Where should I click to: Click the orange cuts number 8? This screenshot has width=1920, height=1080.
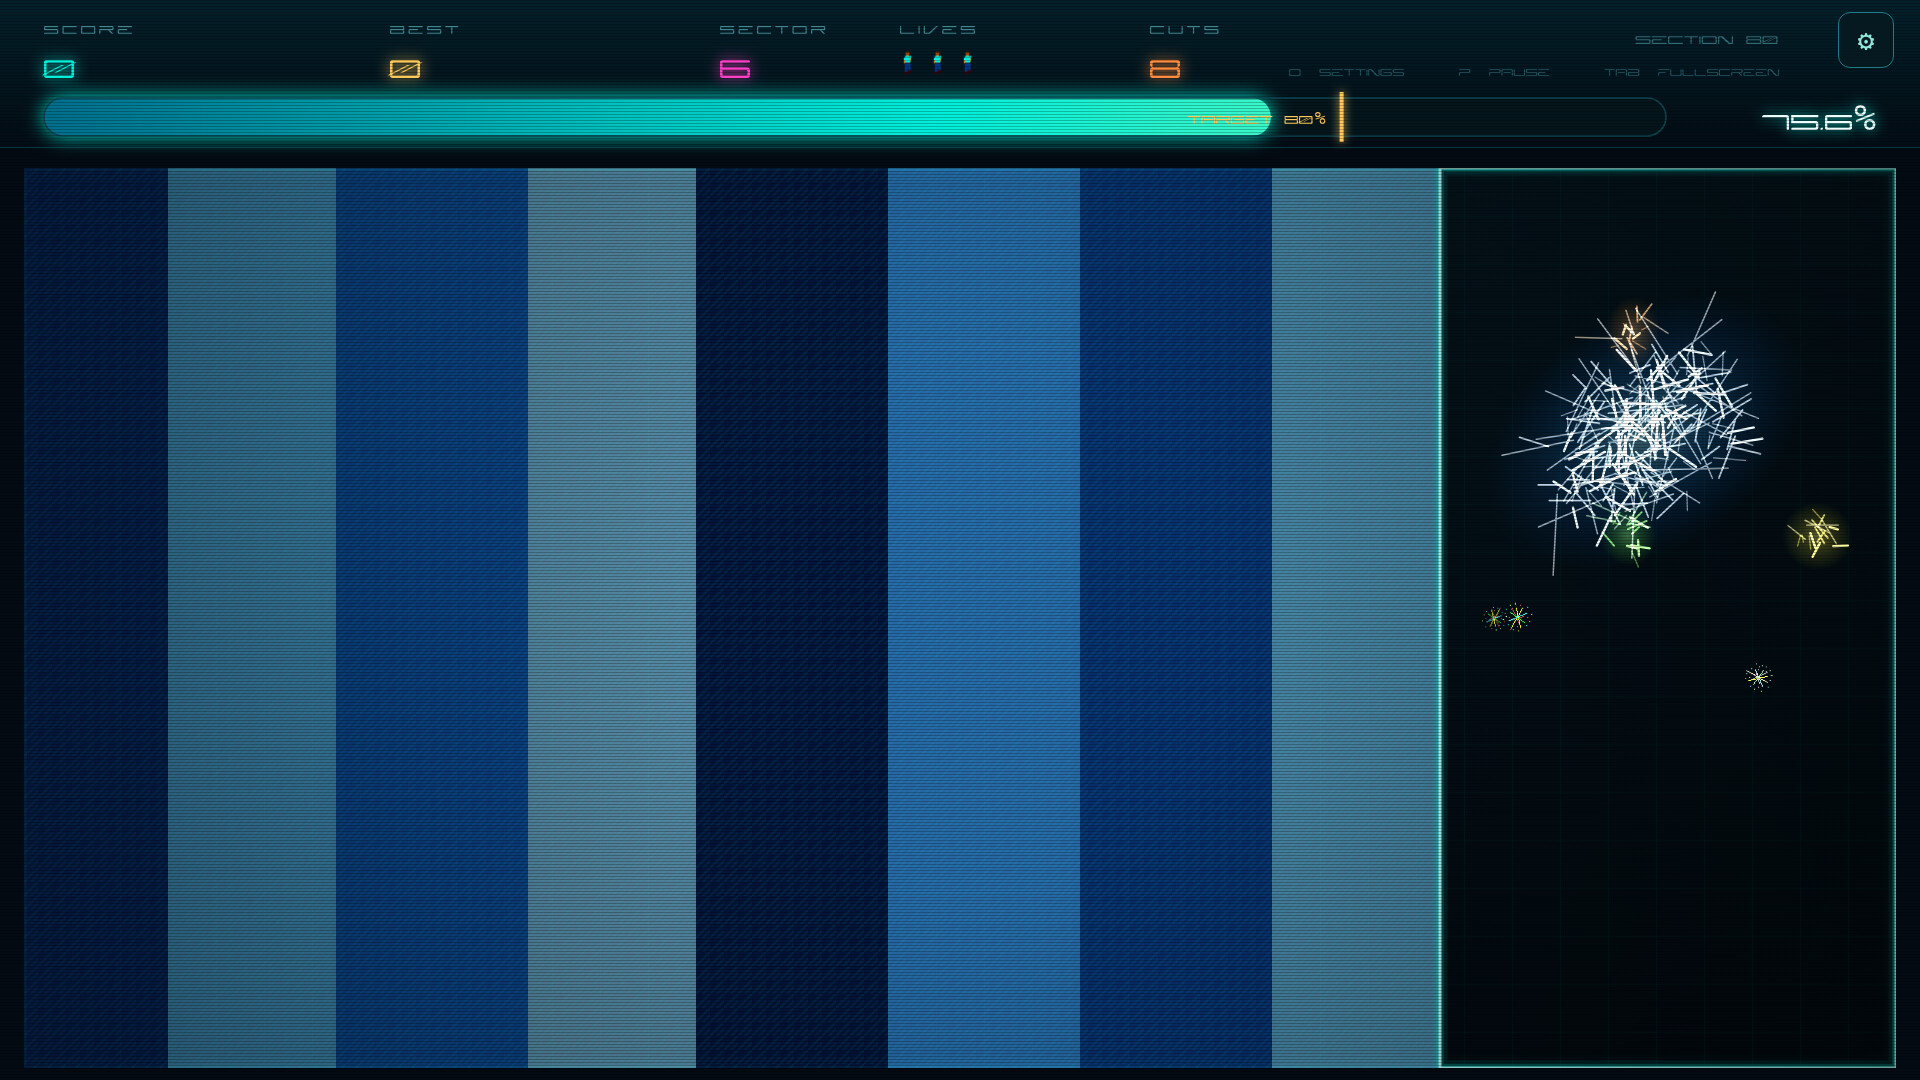(x=1165, y=69)
